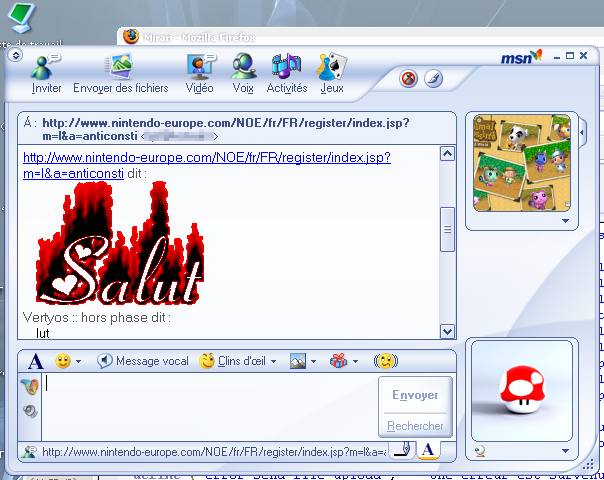This screenshot has width=604, height=480.
Task: Switch to the text typing mode tab
Action: pos(427,451)
